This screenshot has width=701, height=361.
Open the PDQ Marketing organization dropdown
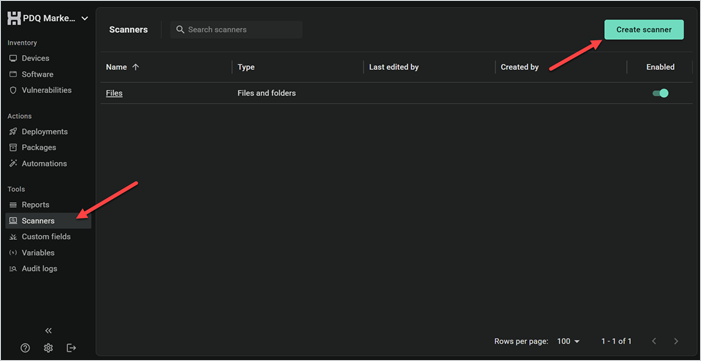48,18
